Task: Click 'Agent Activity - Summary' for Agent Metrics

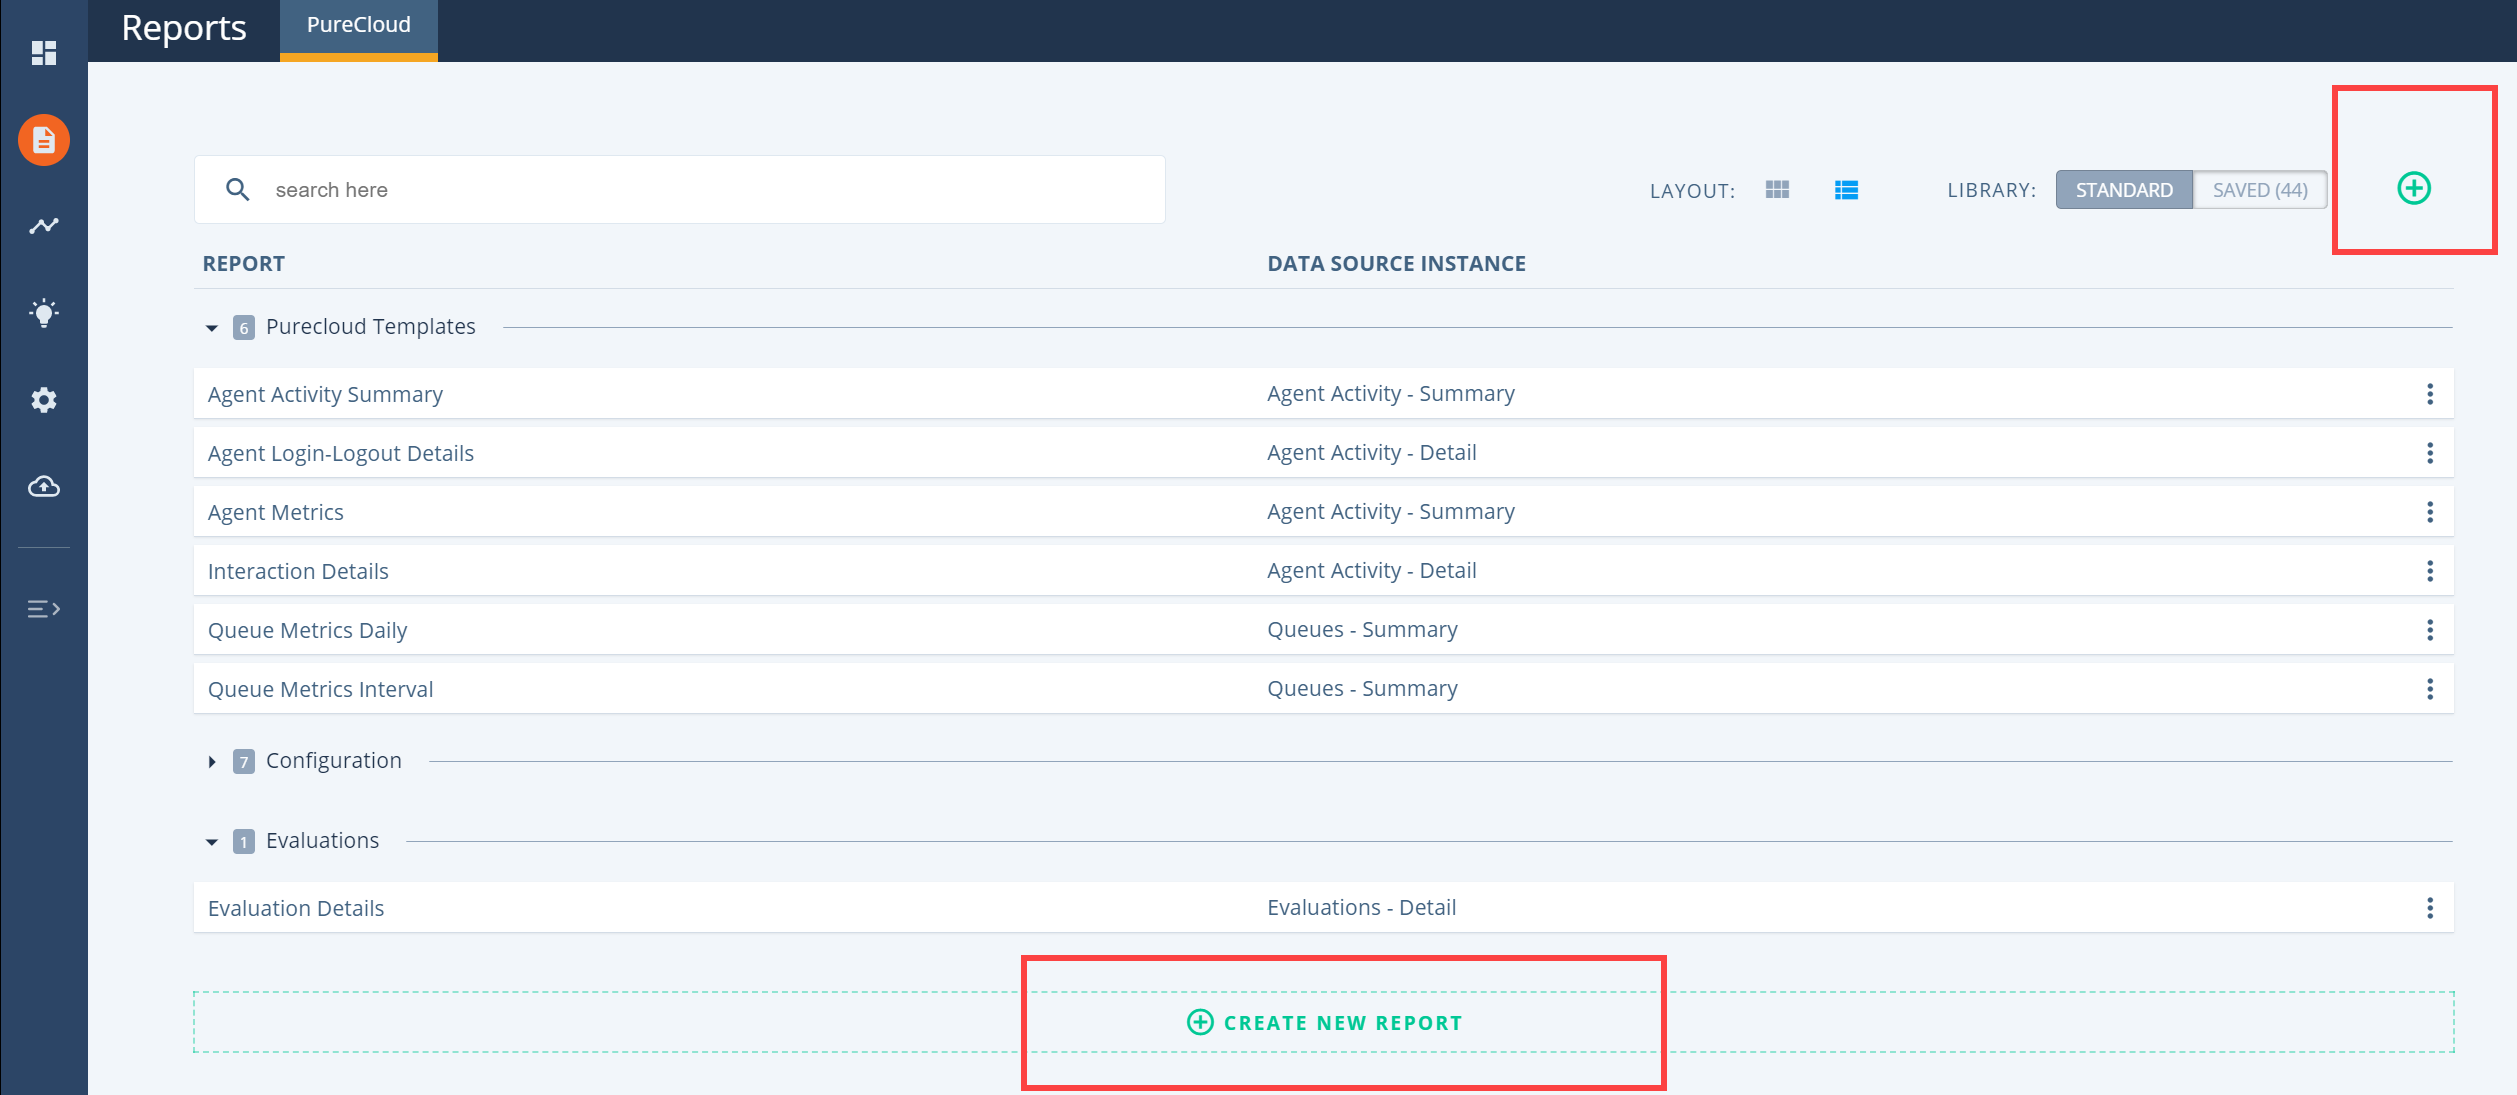Action: tap(1390, 511)
